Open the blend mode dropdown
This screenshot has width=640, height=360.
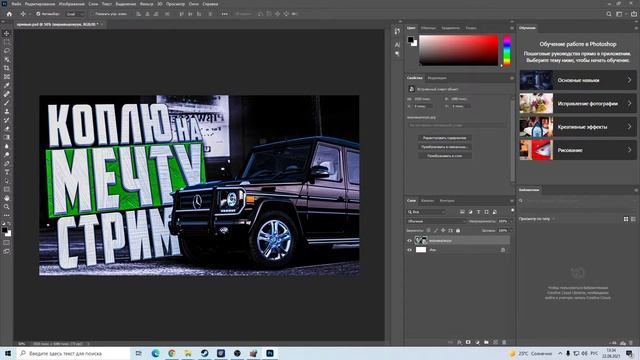(x=436, y=221)
